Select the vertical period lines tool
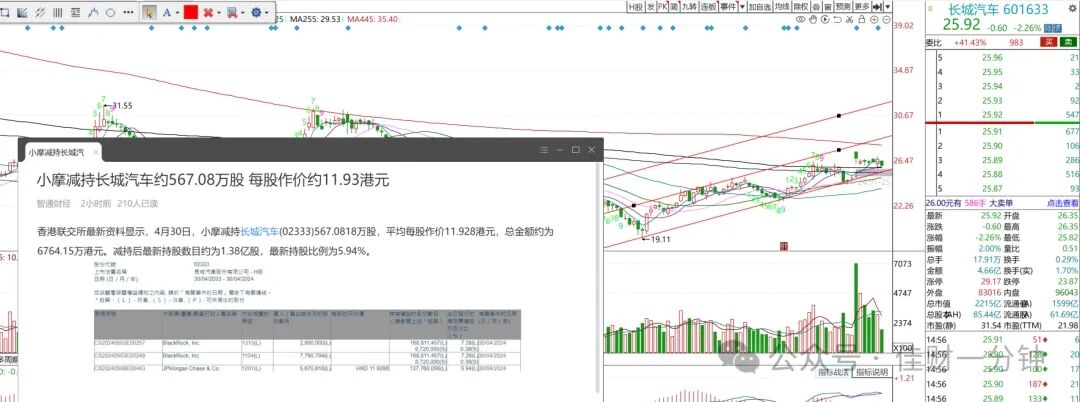The width and height of the screenshot is (1080, 402). (58, 12)
